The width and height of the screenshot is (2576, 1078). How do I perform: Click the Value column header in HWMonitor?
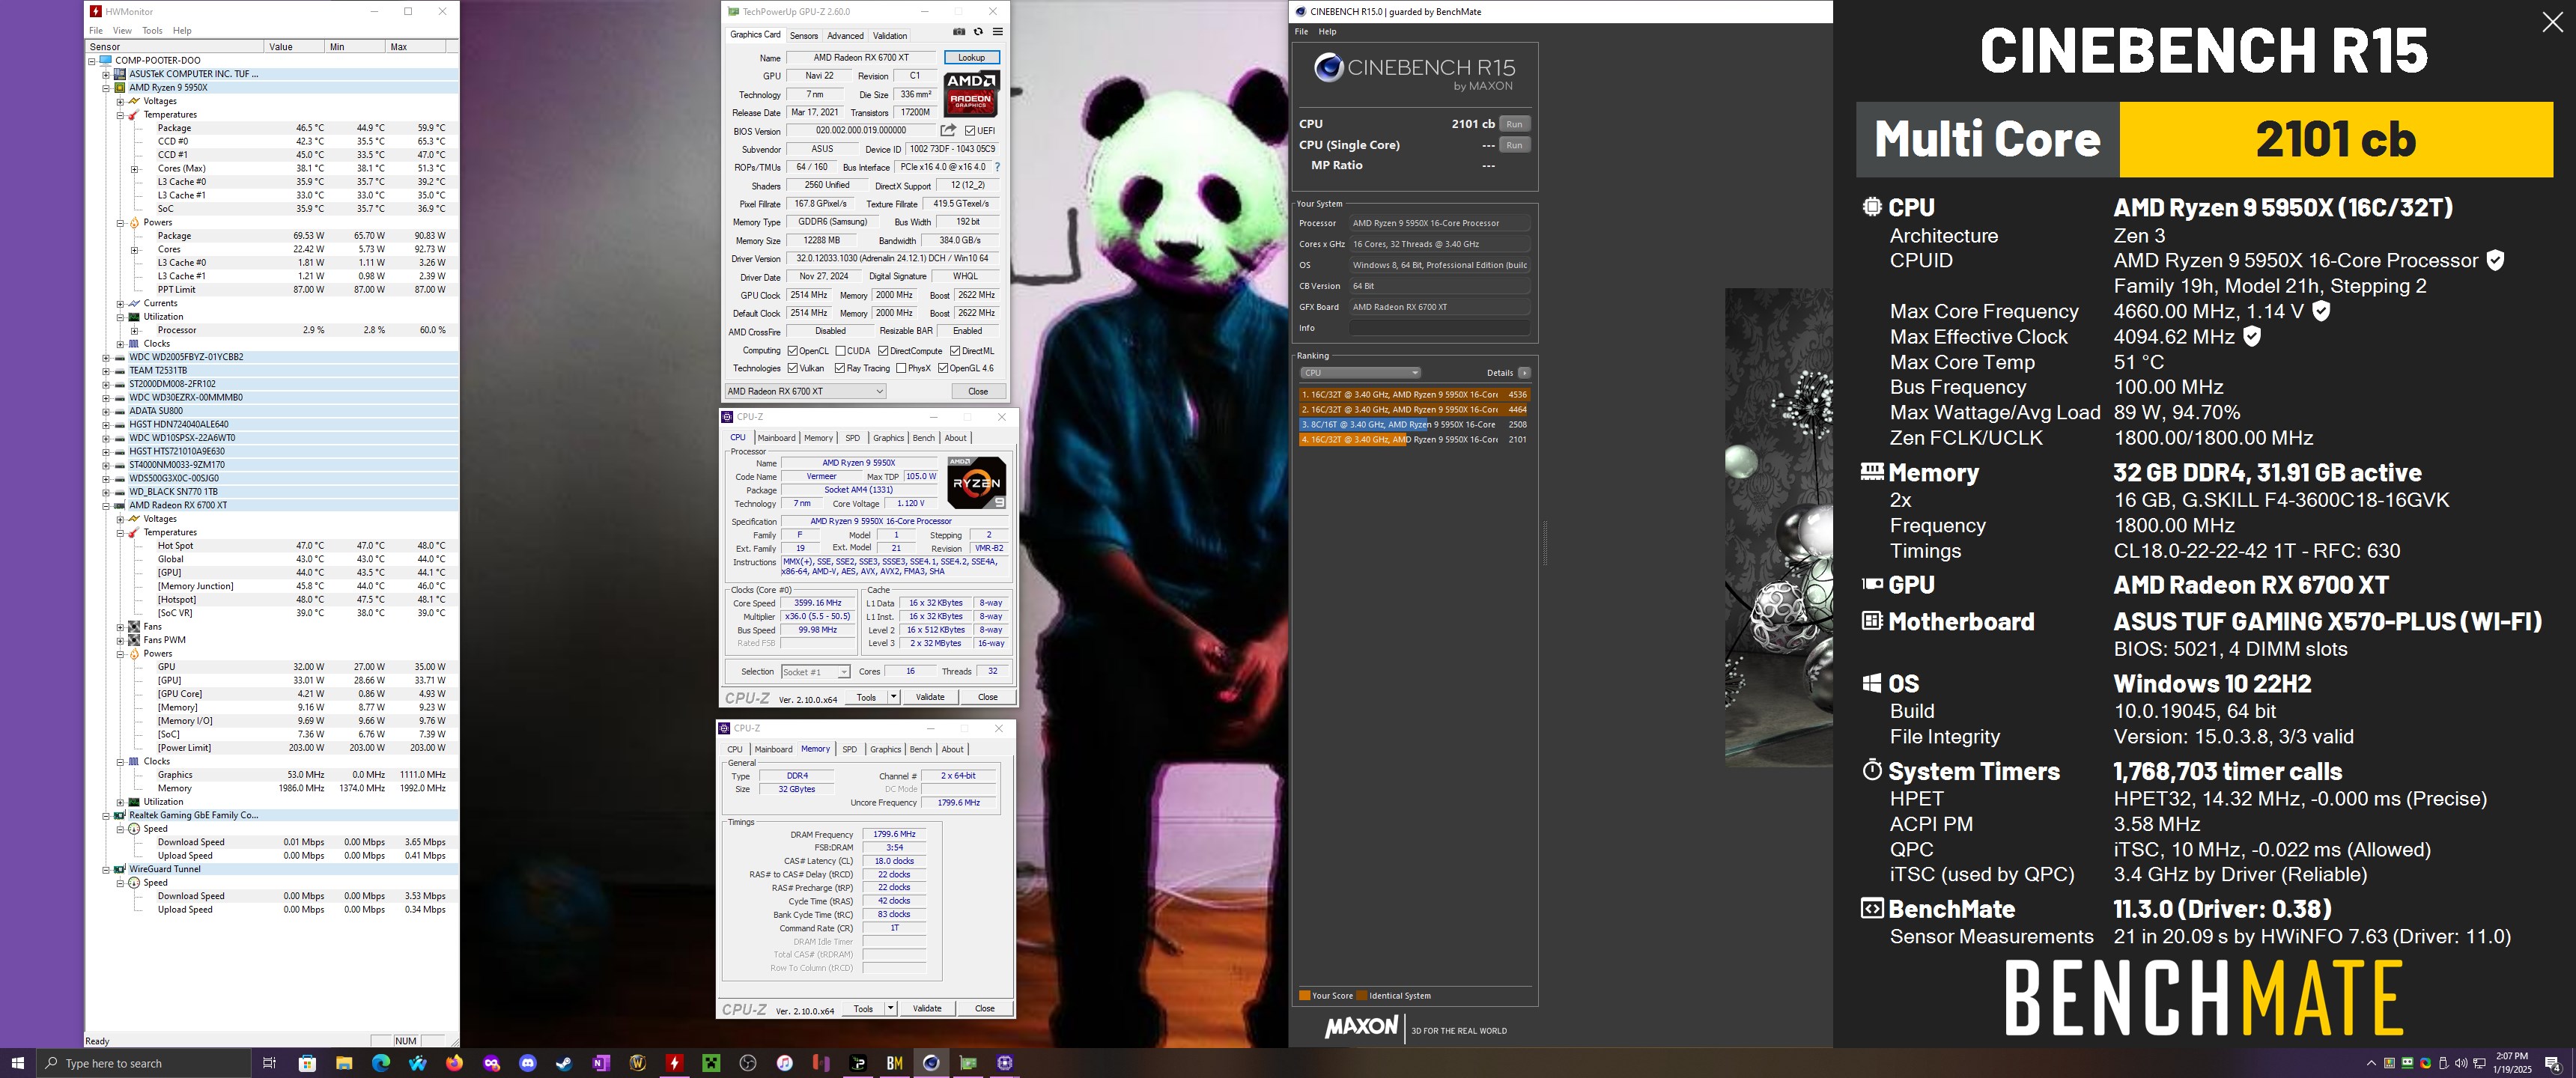click(294, 47)
